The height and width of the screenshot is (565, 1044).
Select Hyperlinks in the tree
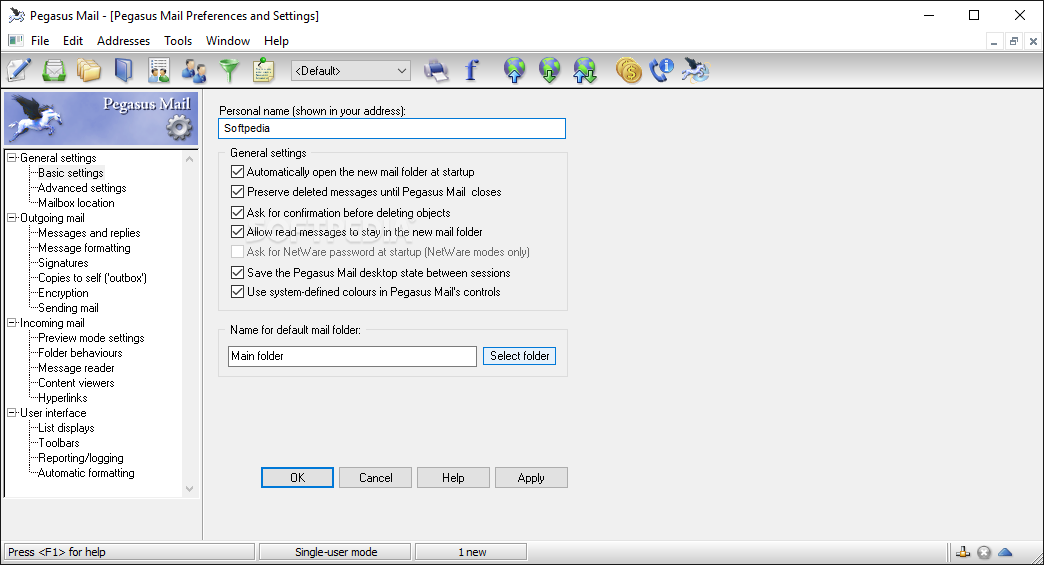click(x=63, y=398)
